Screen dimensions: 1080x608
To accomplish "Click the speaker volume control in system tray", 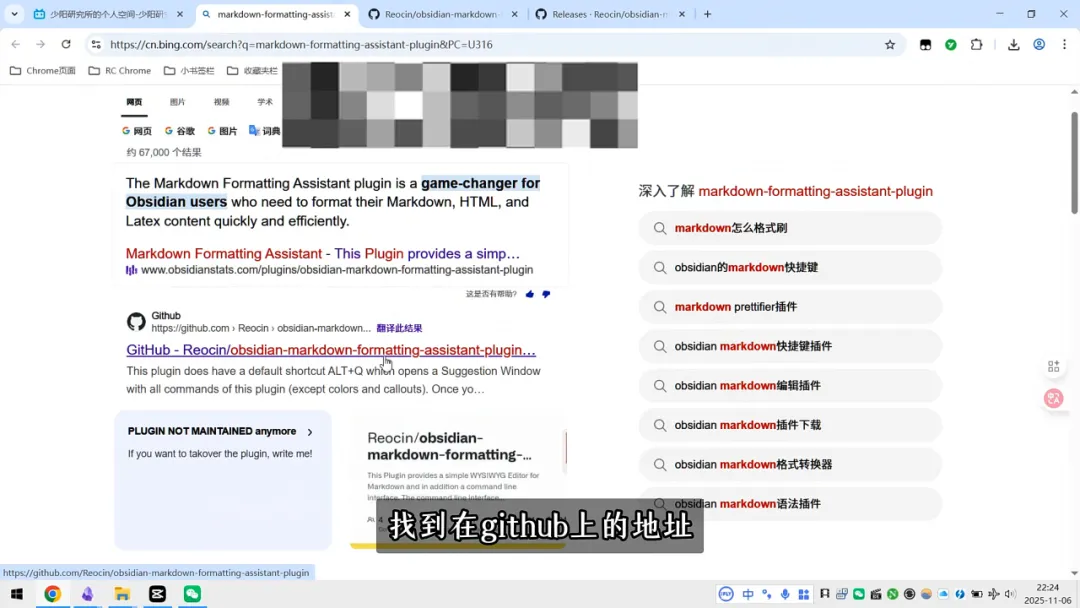I will tap(1008, 594).
